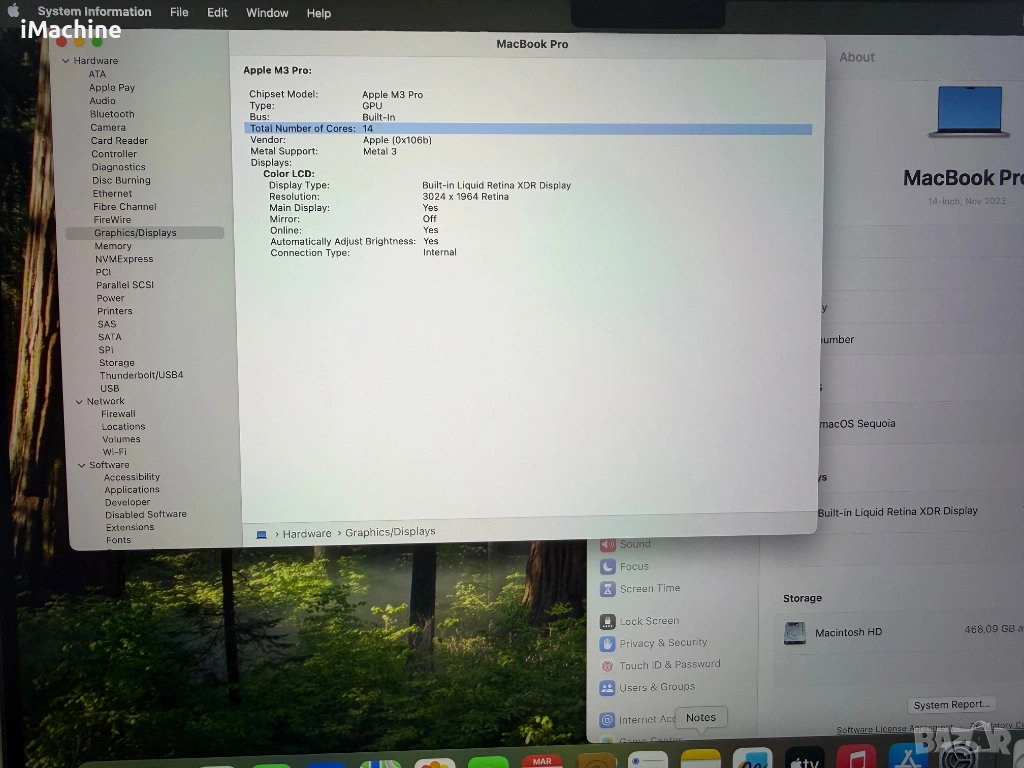Collapse the Hardware section in sidebar

pos(66,61)
